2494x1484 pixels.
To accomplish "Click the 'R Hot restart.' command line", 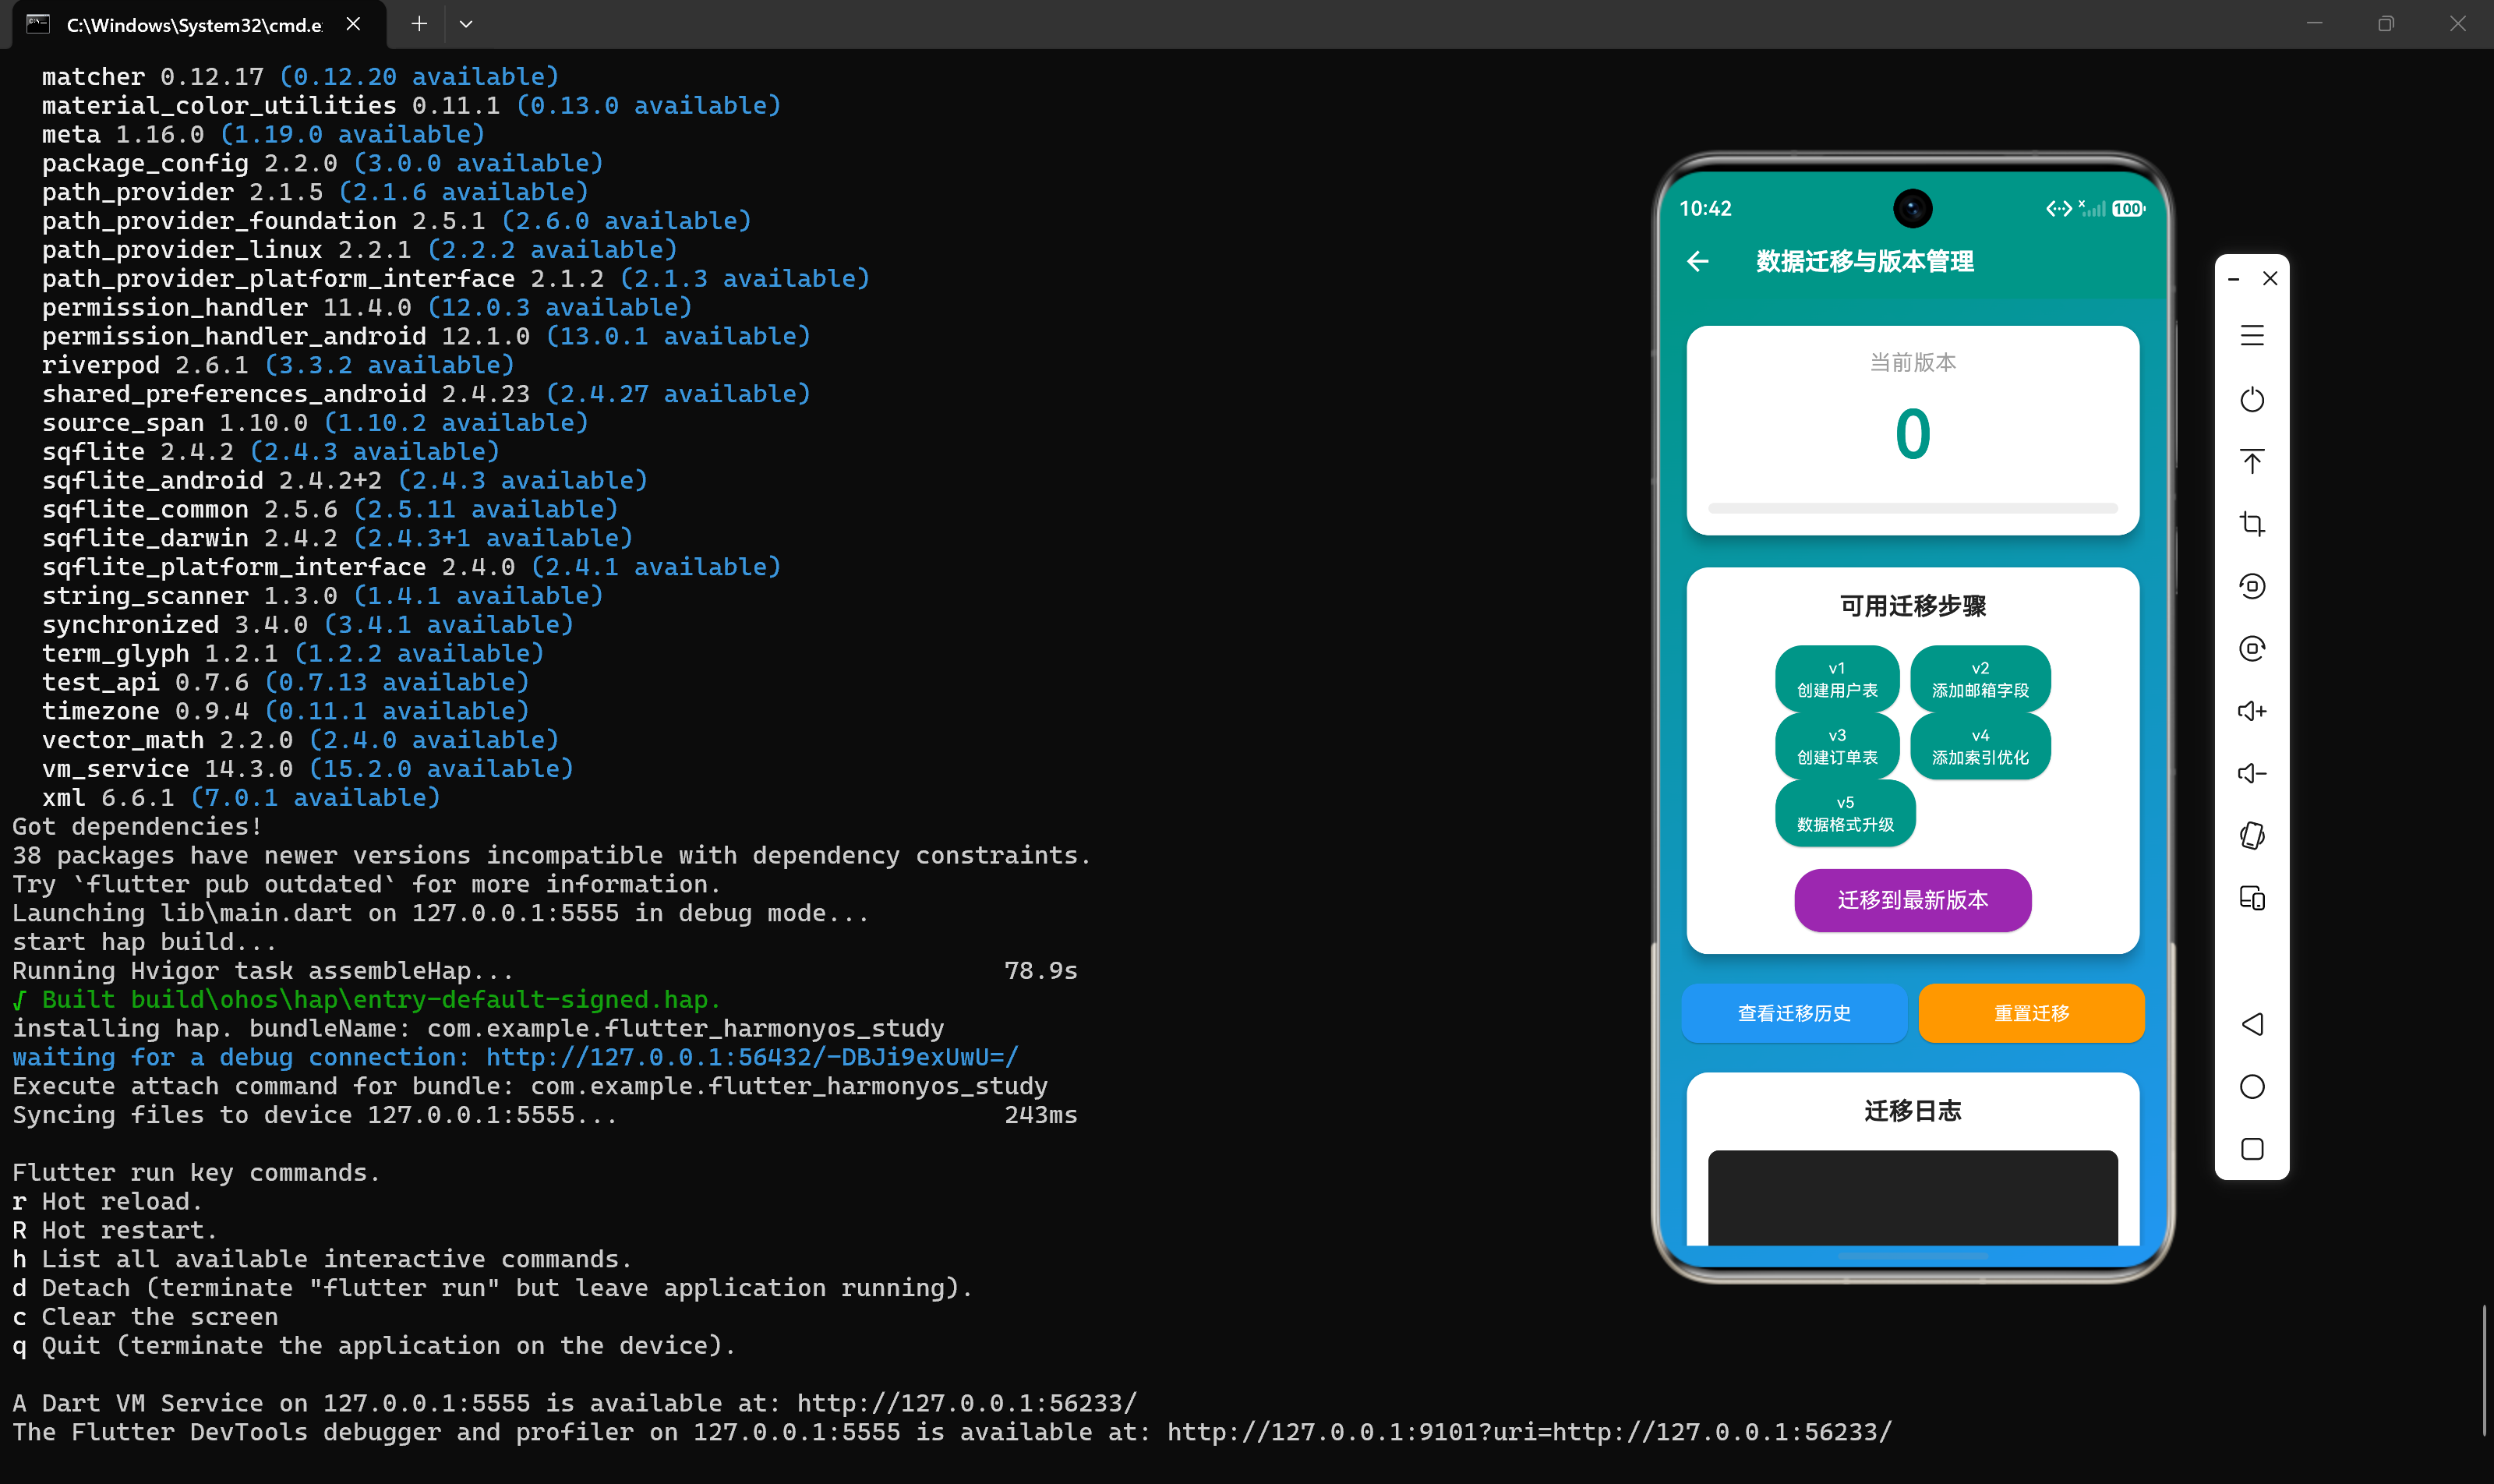I will tap(115, 1230).
